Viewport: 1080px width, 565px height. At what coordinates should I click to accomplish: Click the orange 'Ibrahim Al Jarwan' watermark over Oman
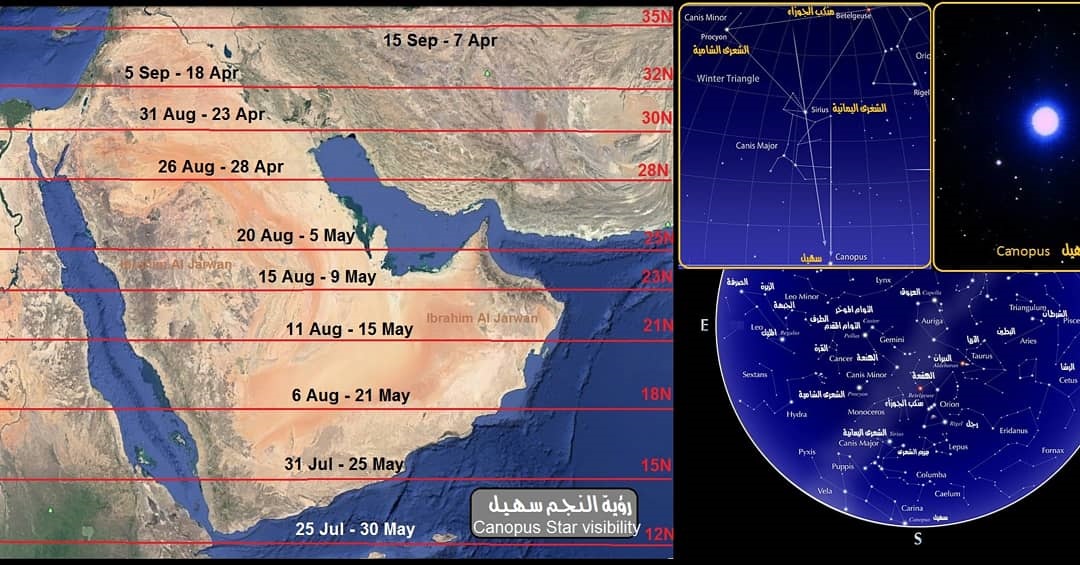(x=482, y=319)
